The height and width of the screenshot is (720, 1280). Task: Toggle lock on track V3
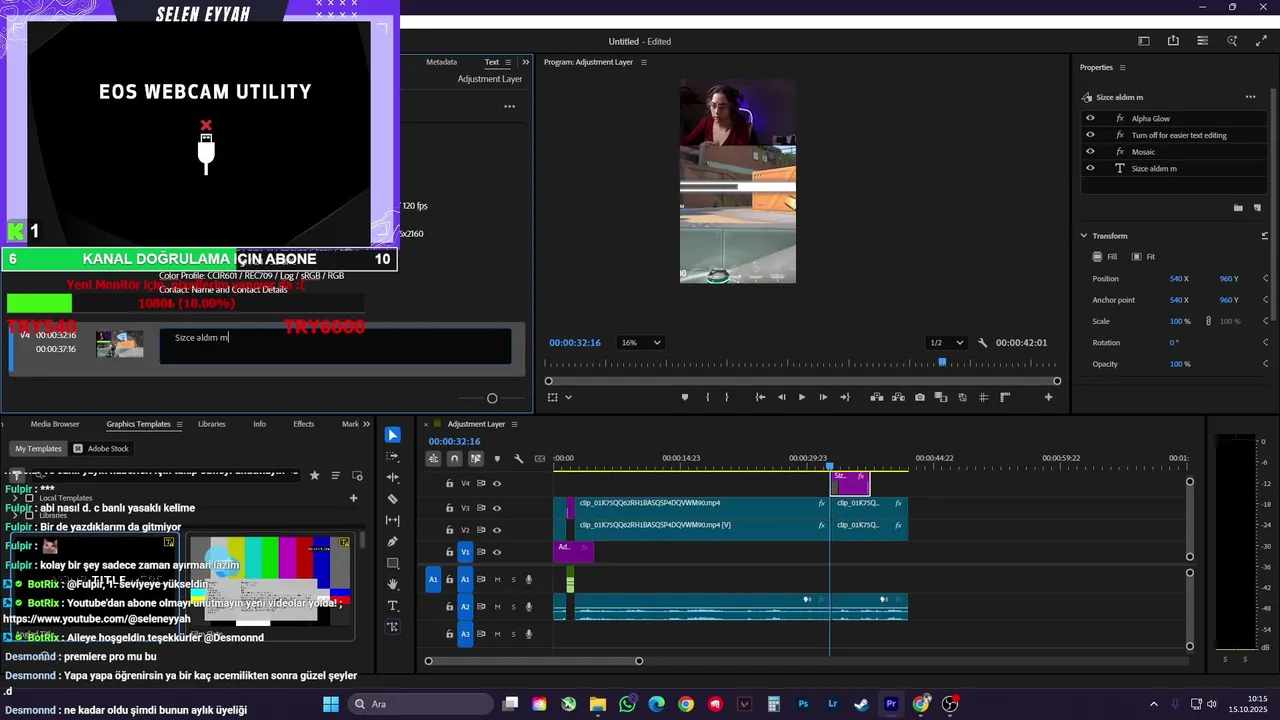[450, 508]
